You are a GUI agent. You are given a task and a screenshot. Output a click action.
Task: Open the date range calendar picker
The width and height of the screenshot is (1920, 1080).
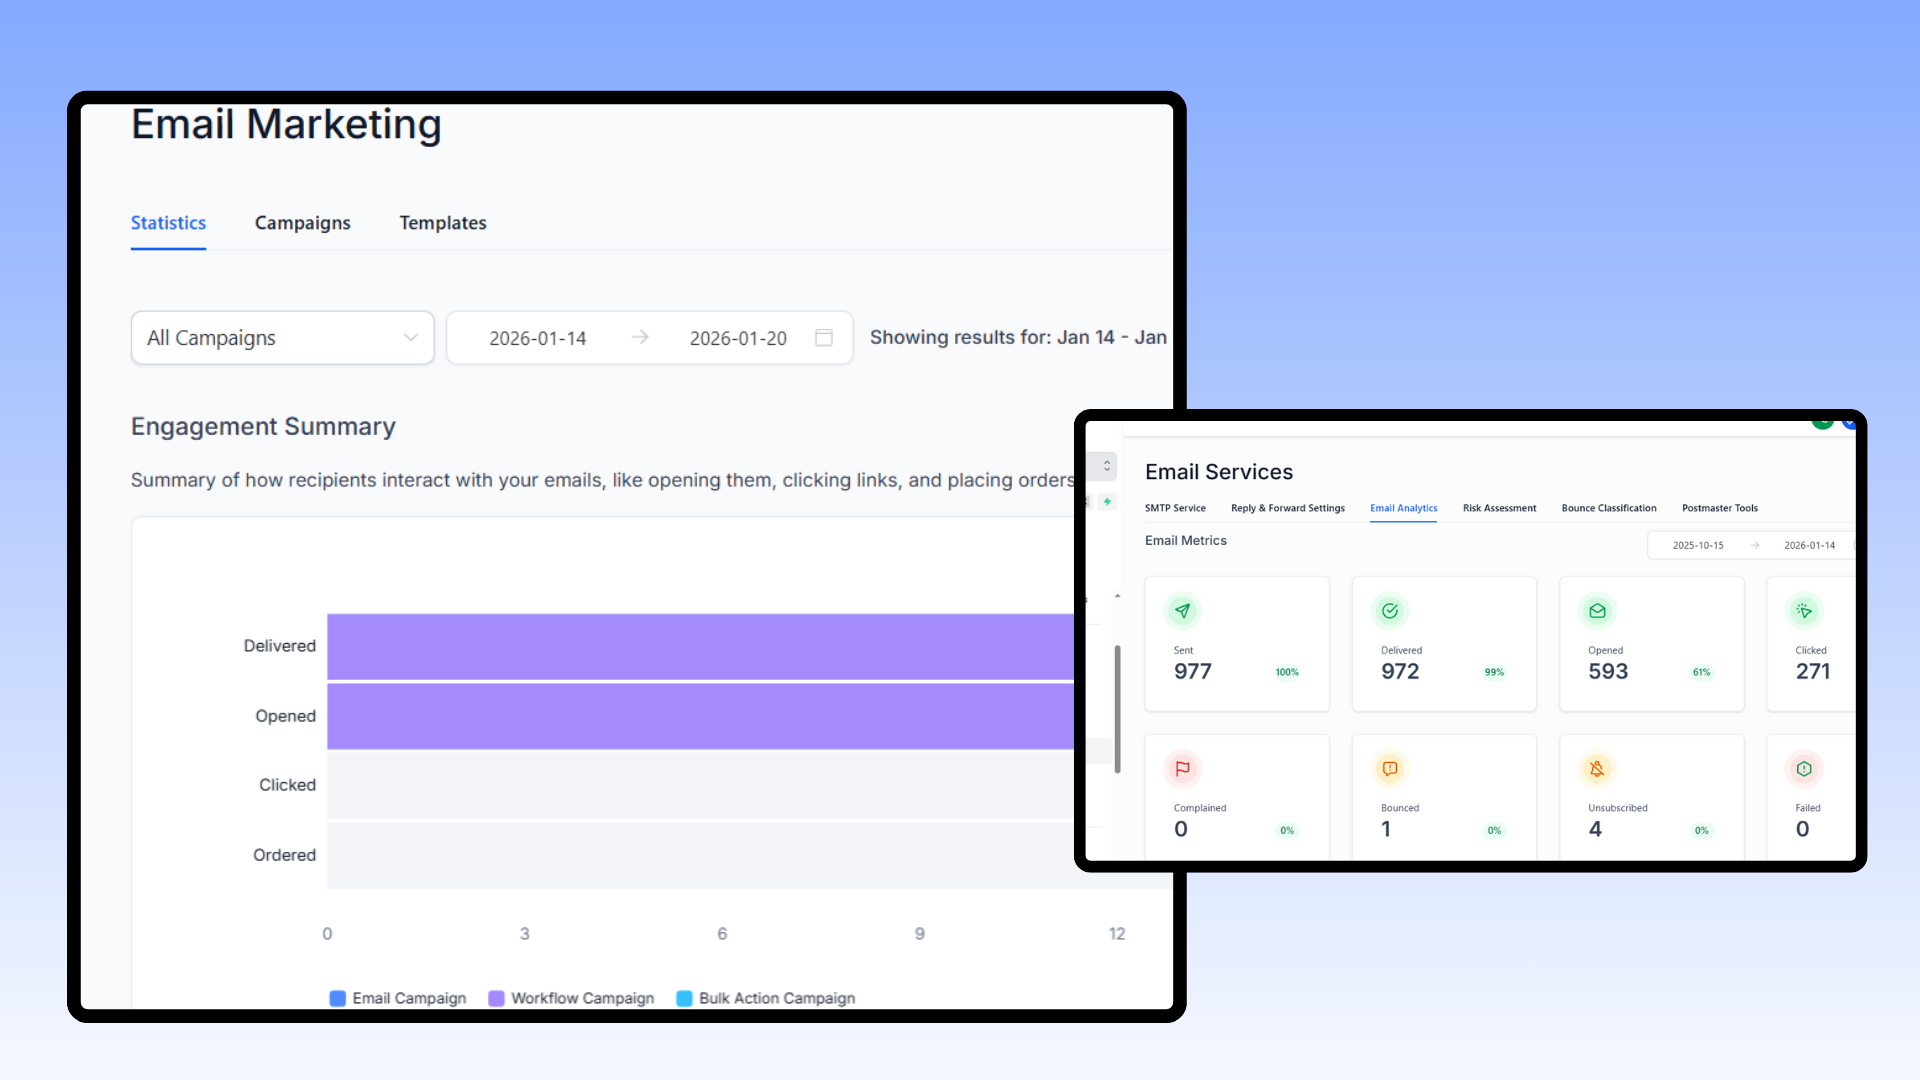coord(823,338)
